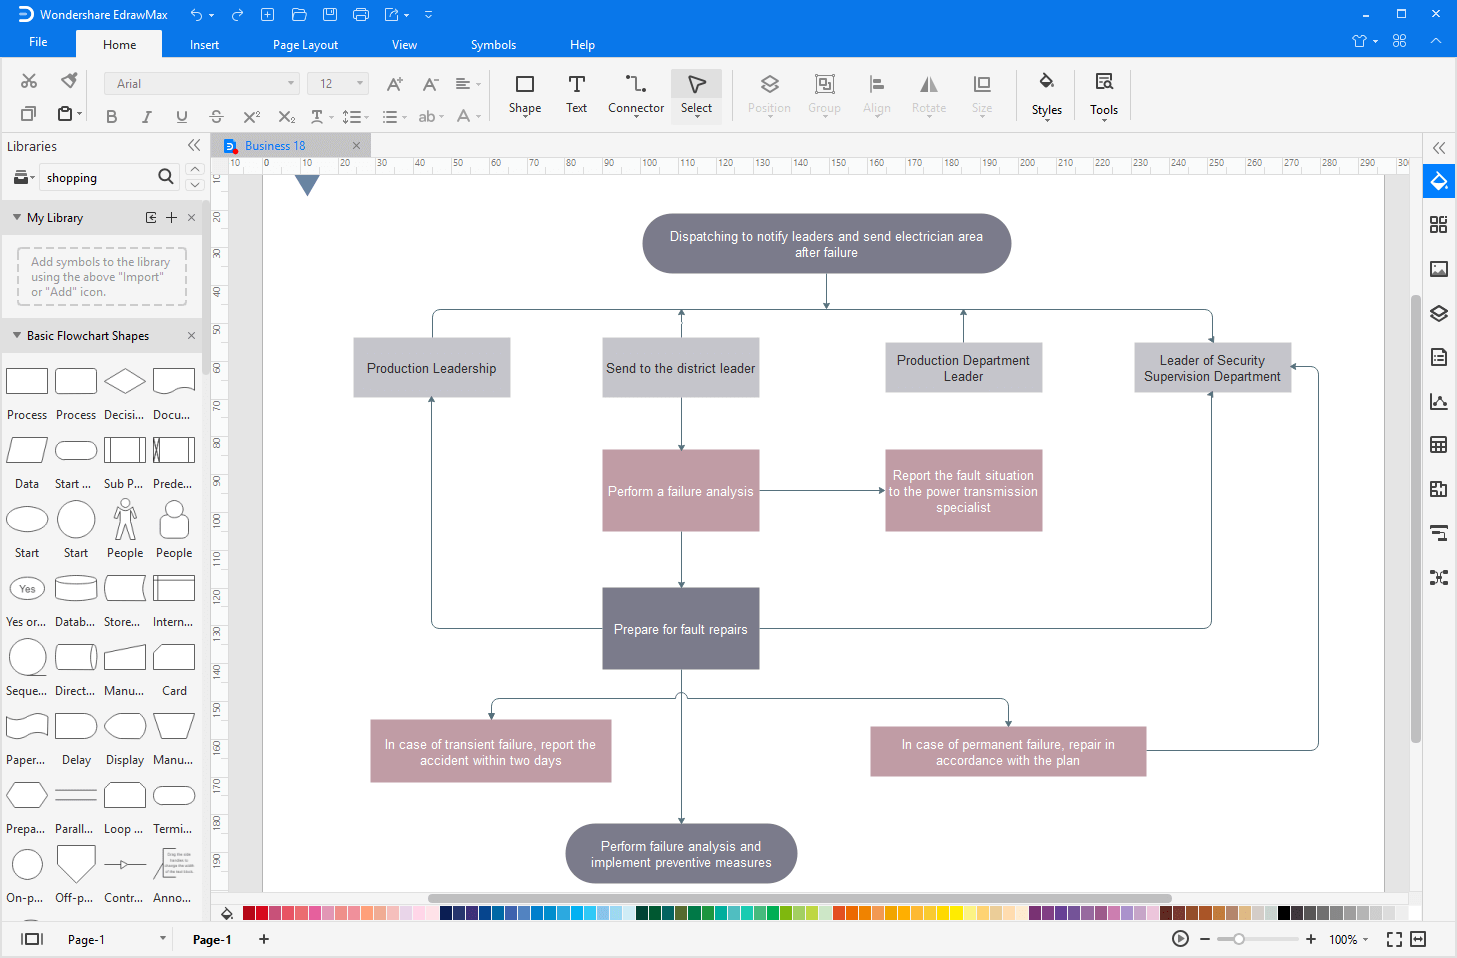Open the Tools menu in the ribbon
This screenshot has width=1457, height=958.
(1103, 95)
